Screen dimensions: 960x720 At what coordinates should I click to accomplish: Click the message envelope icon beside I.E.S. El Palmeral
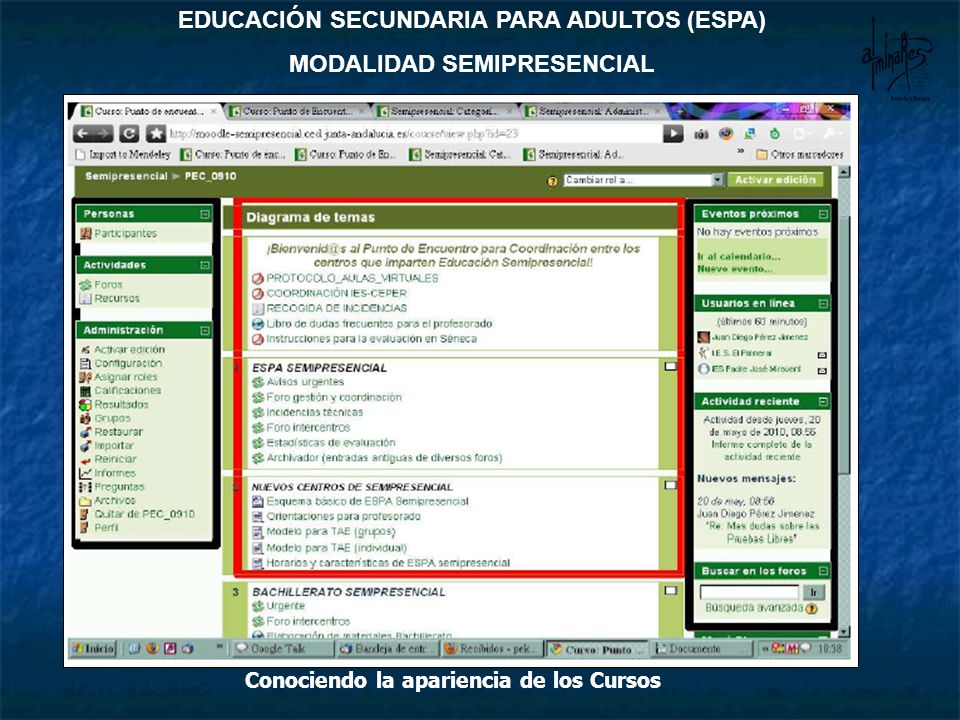pos(822,354)
